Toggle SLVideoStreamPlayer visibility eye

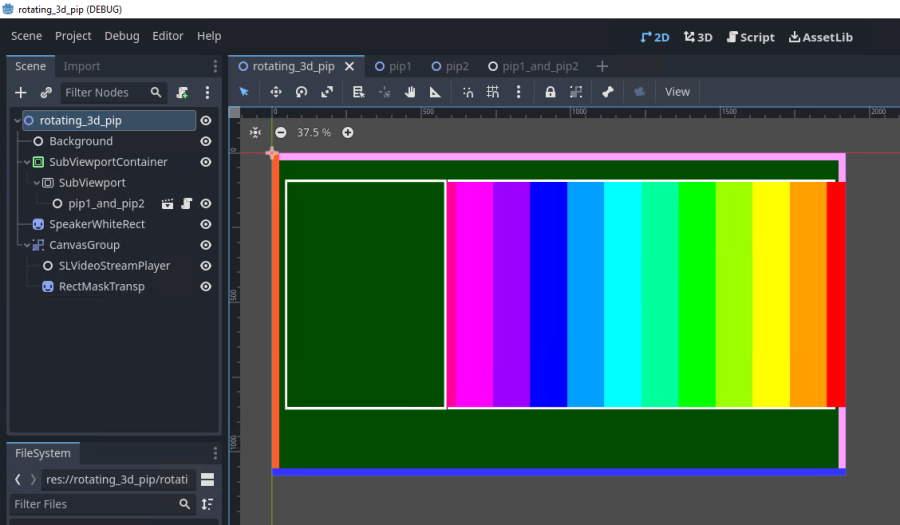205,266
